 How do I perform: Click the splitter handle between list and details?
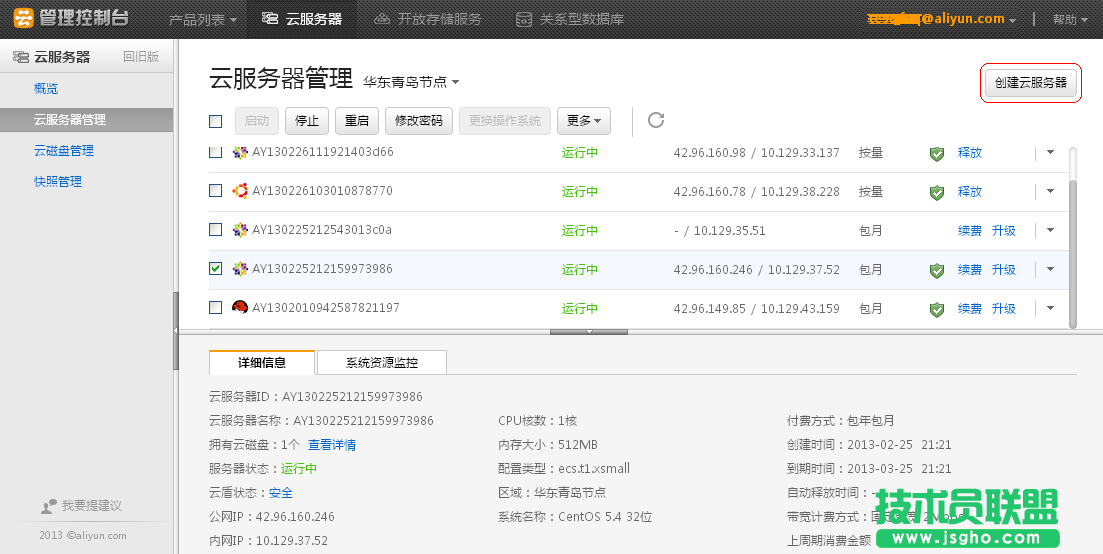tap(589, 331)
